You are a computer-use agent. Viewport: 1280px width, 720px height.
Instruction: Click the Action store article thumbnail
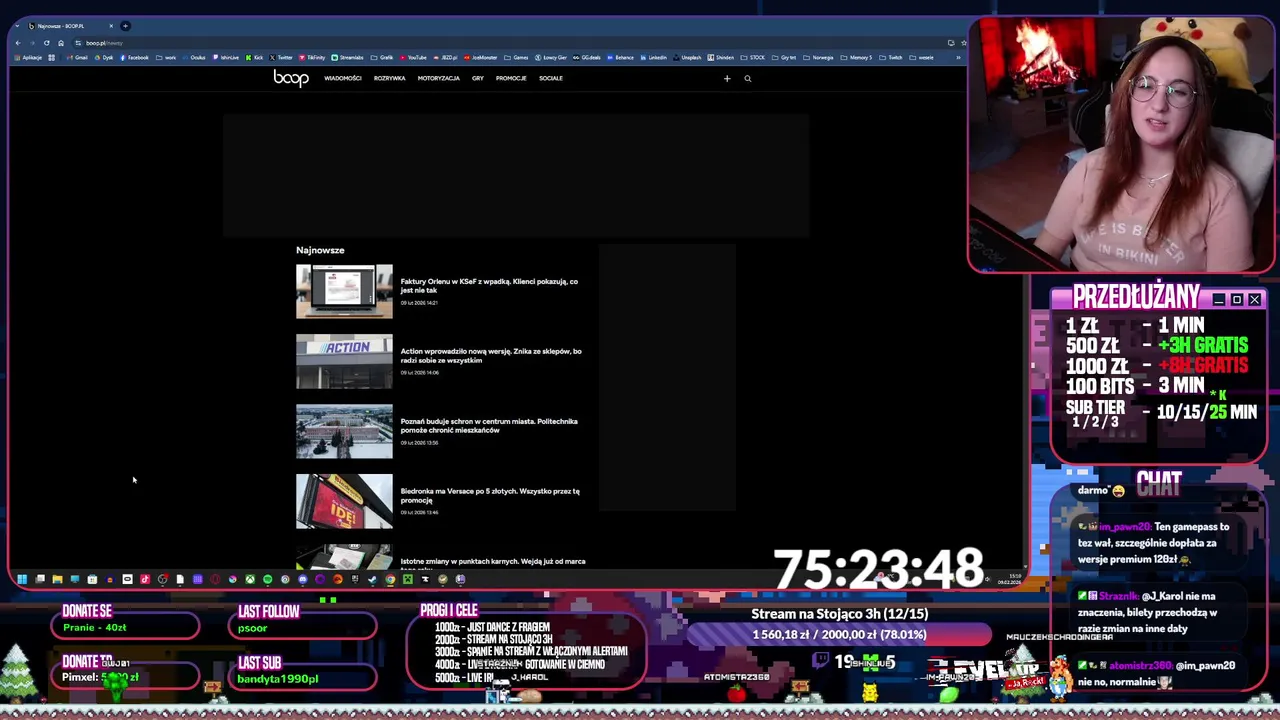coord(344,361)
